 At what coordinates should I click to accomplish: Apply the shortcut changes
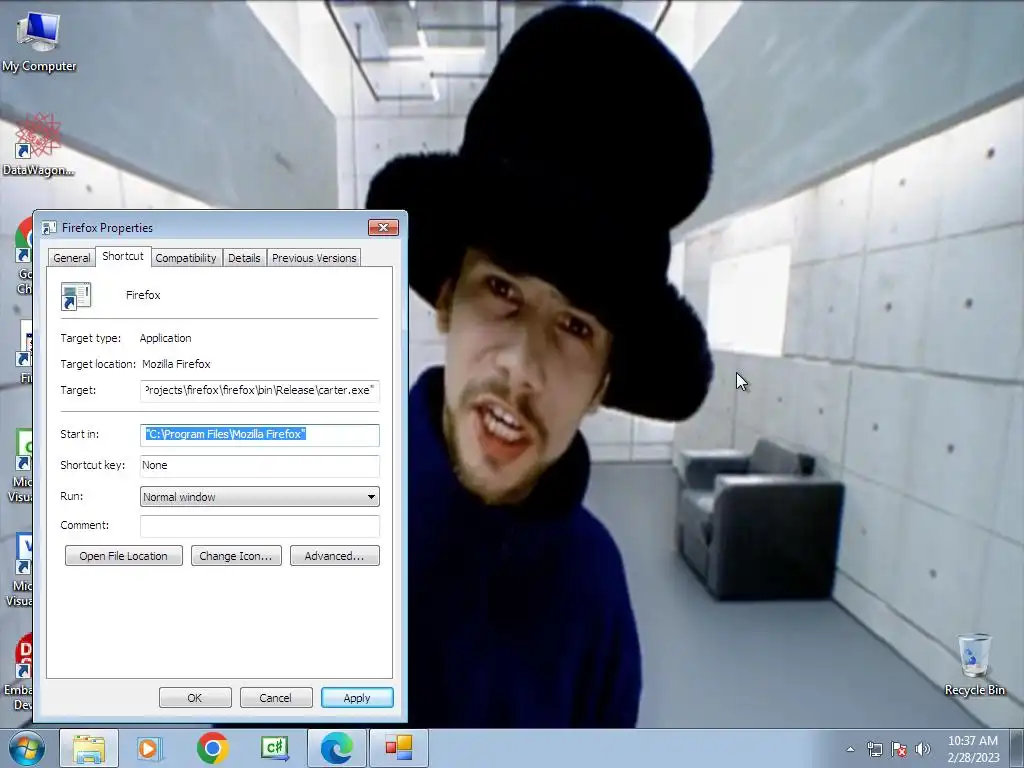(x=357, y=697)
